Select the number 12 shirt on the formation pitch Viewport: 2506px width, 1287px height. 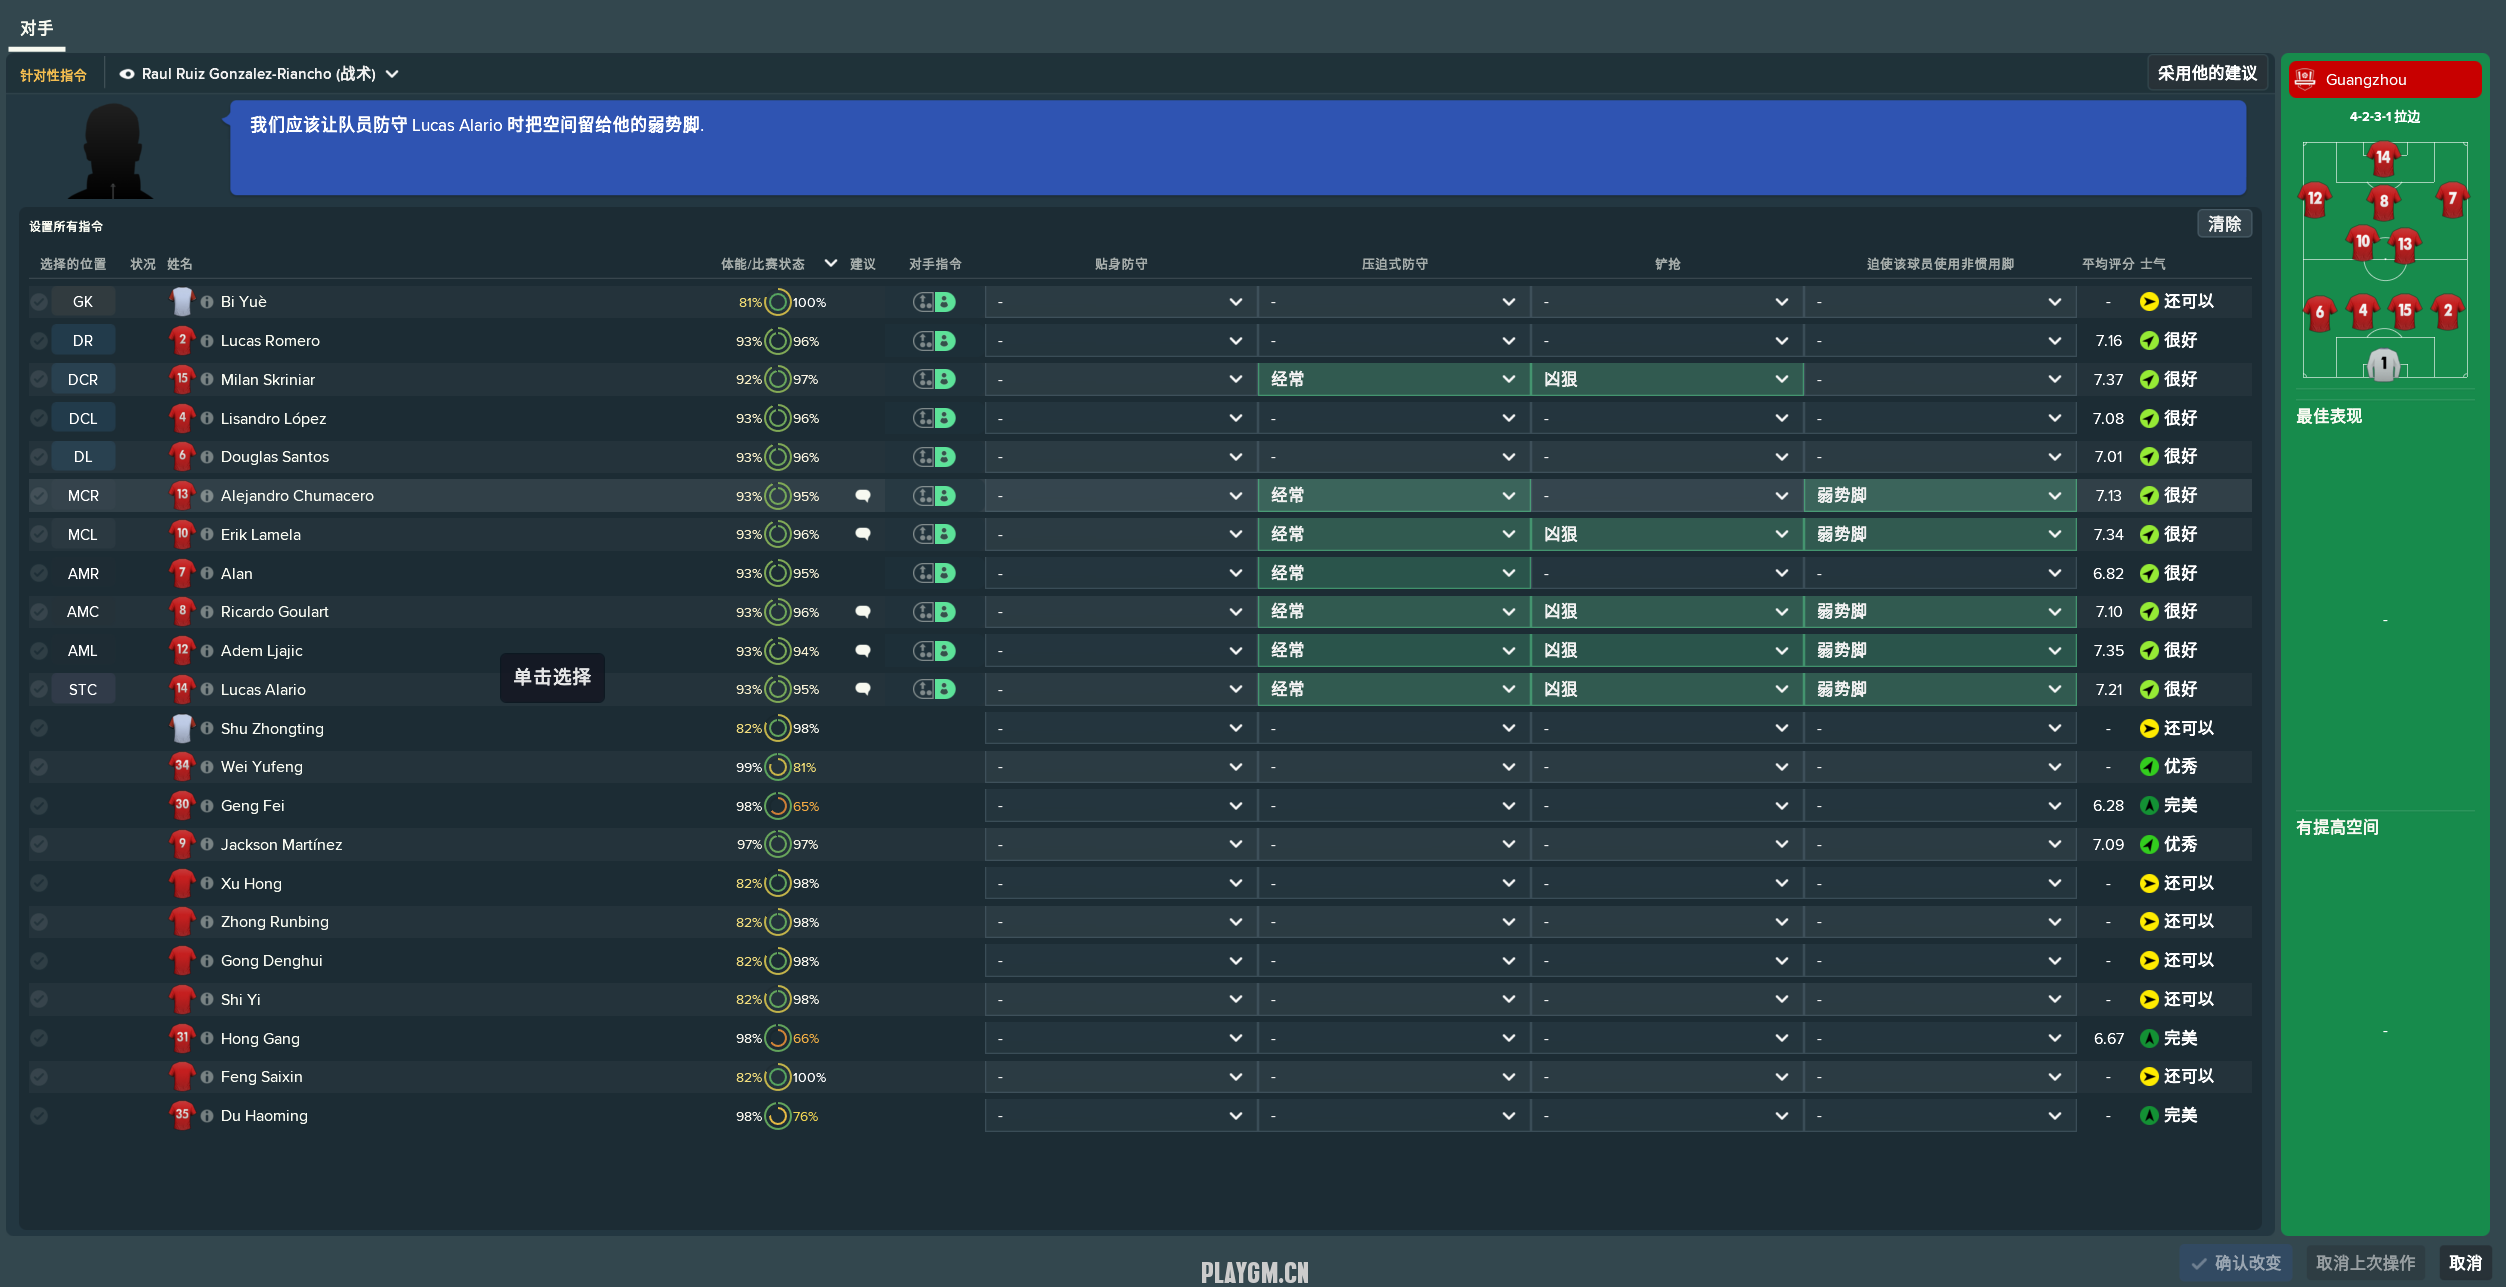(2315, 199)
